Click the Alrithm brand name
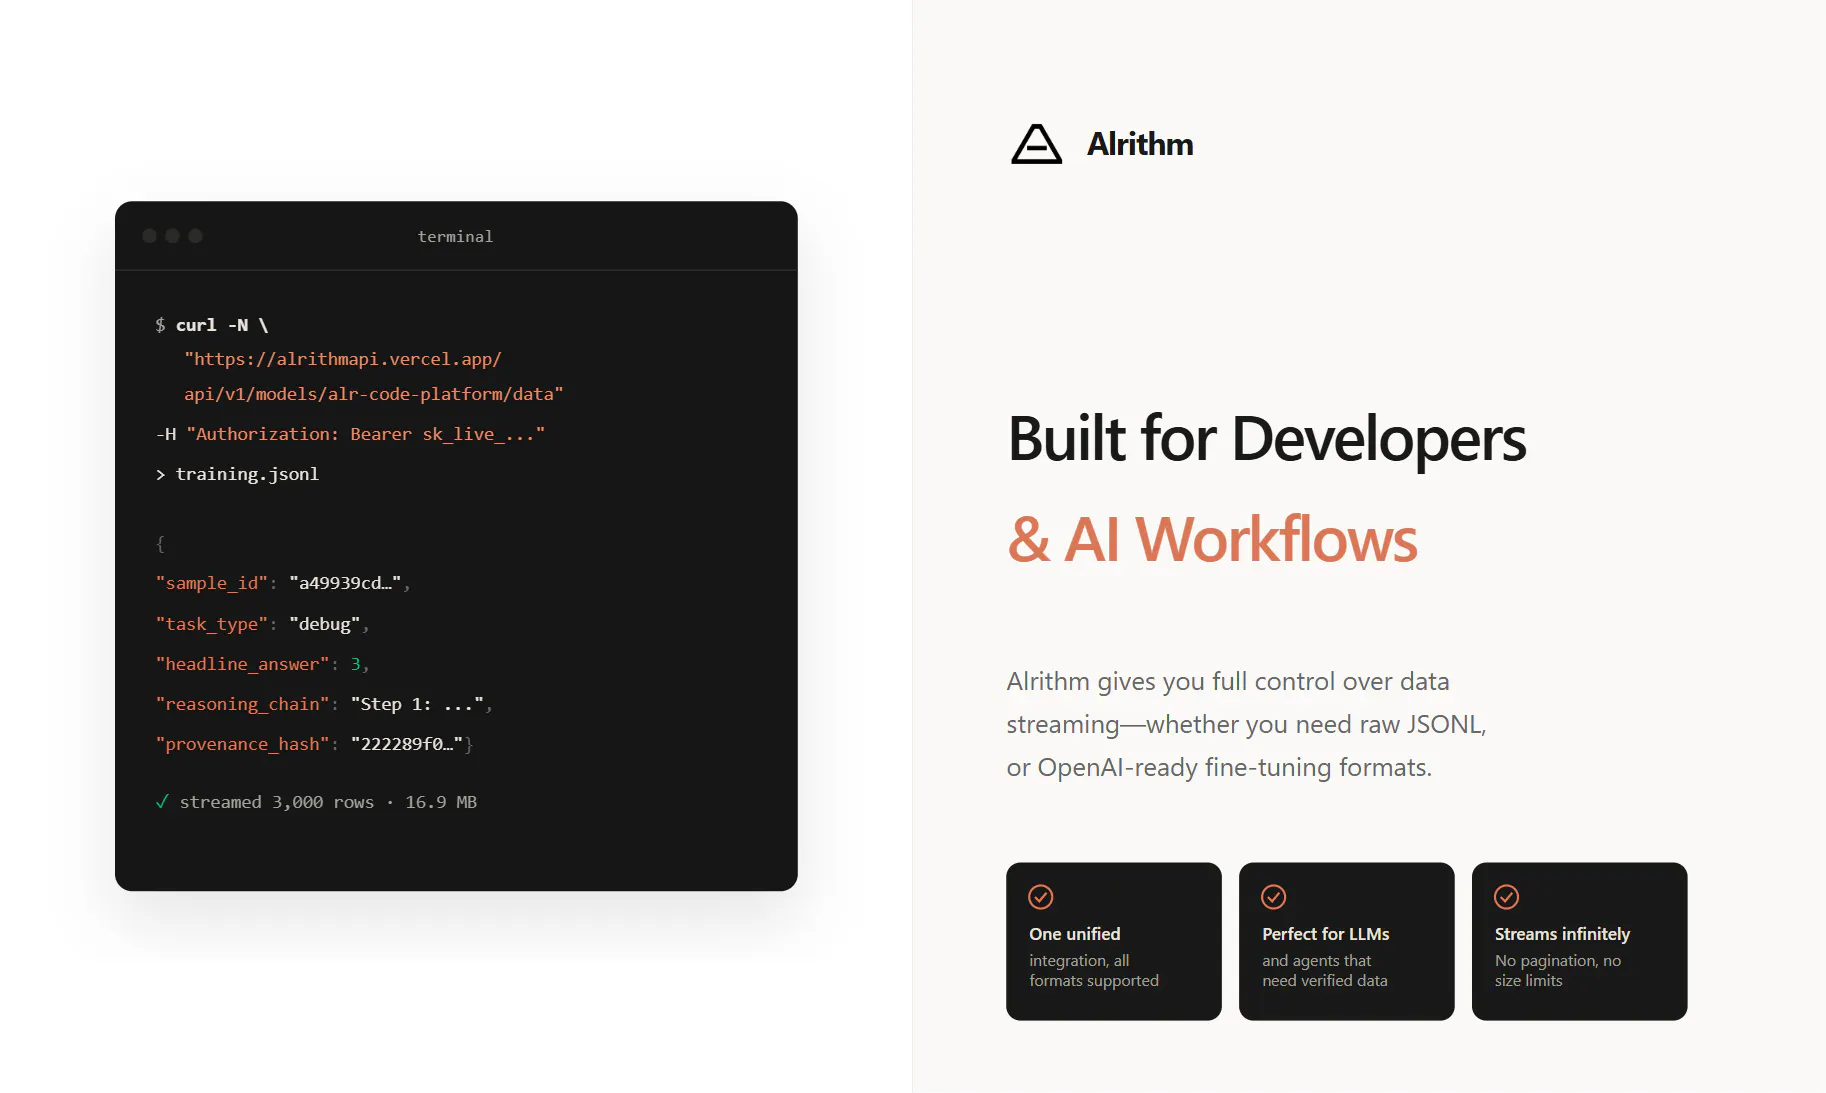 pos(1140,144)
